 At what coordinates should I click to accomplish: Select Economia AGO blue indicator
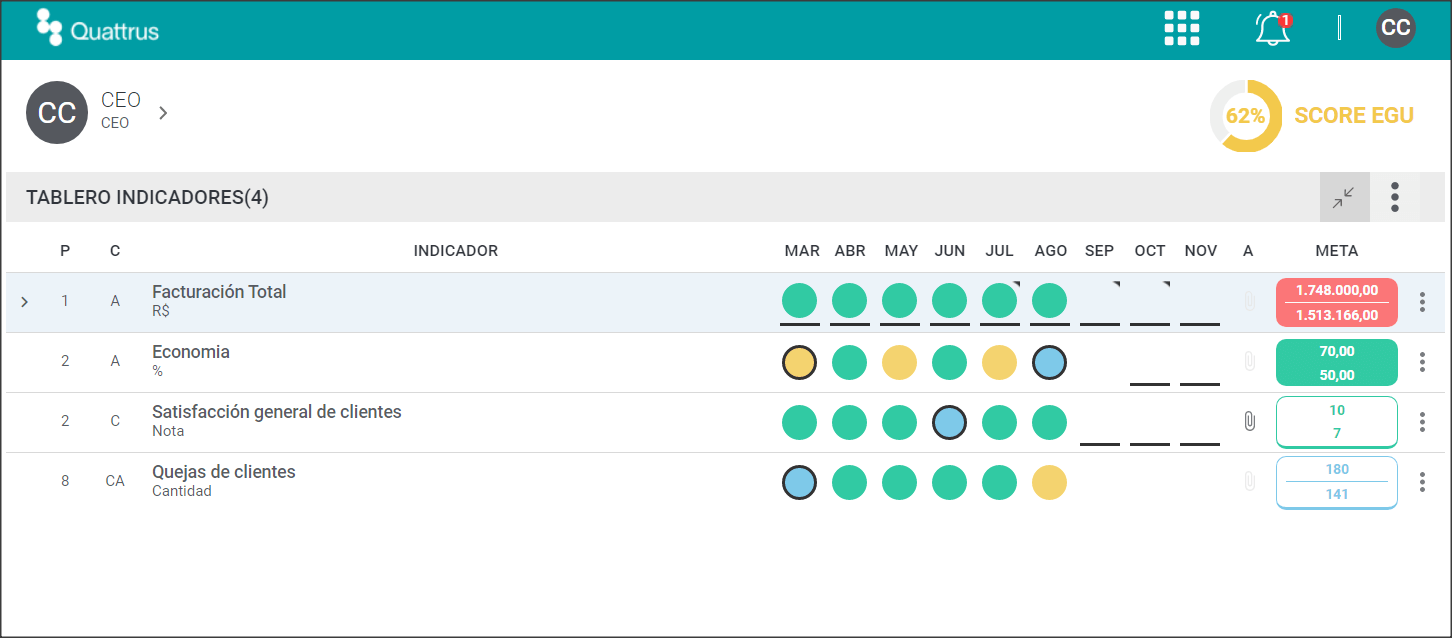[x=1049, y=362]
